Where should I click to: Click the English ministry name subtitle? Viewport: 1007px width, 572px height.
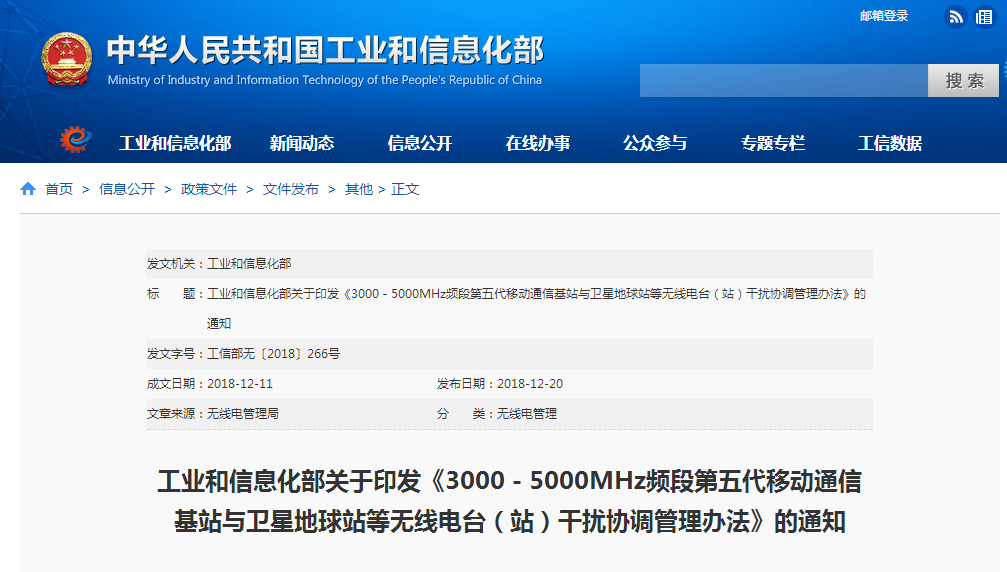pos(324,80)
